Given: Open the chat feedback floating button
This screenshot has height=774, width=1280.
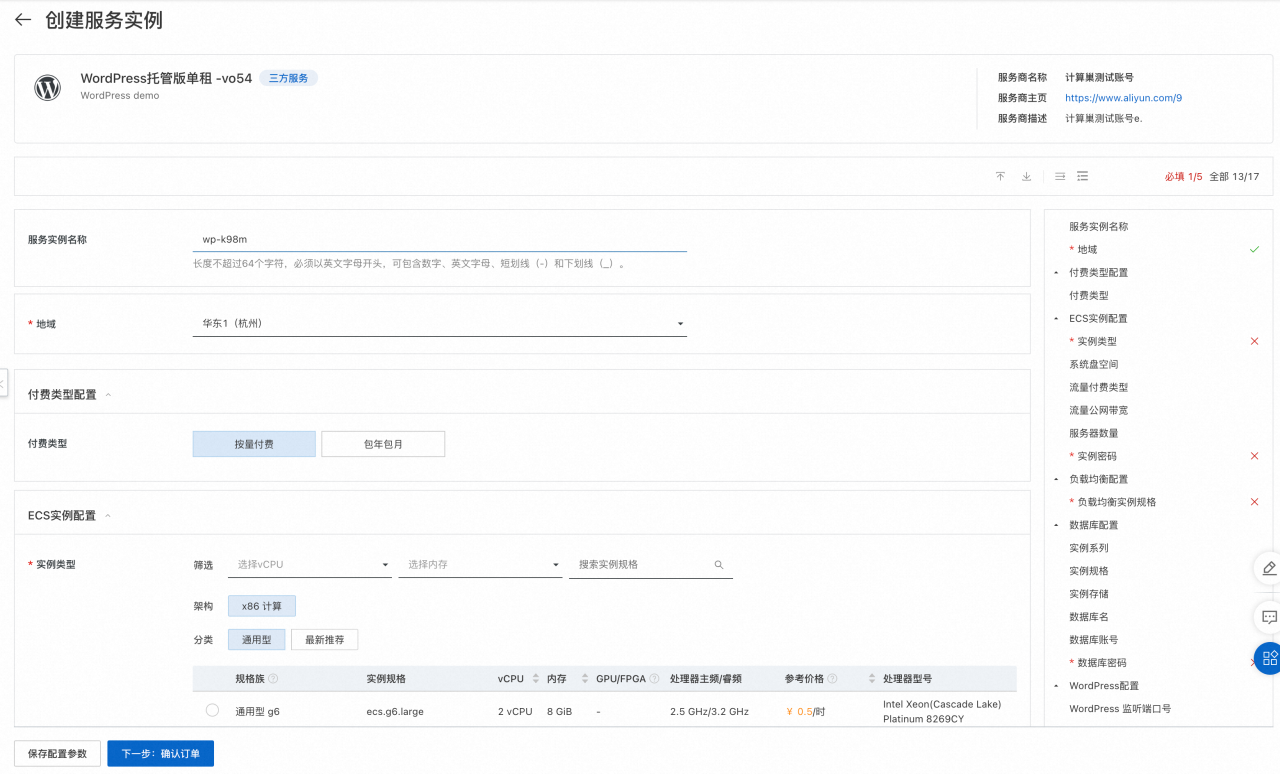Looking at the screenshot, I should [x=1268, y=616].
